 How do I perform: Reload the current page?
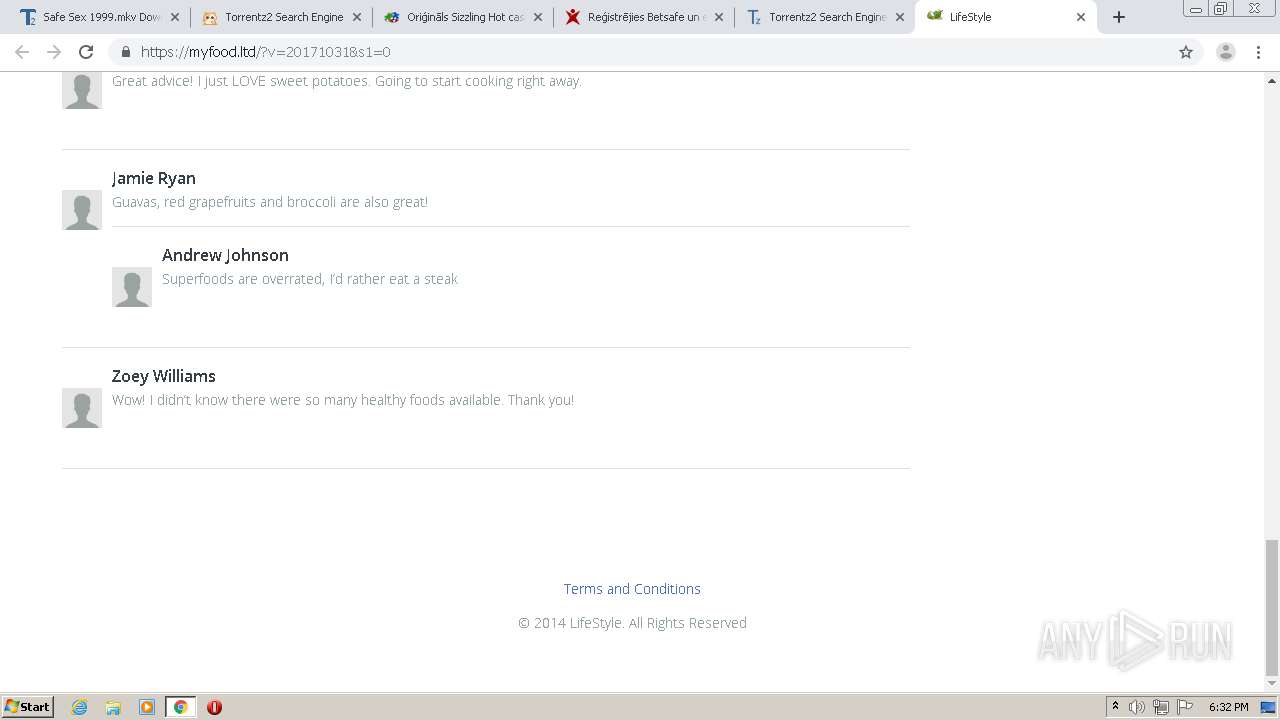(86, 52)
